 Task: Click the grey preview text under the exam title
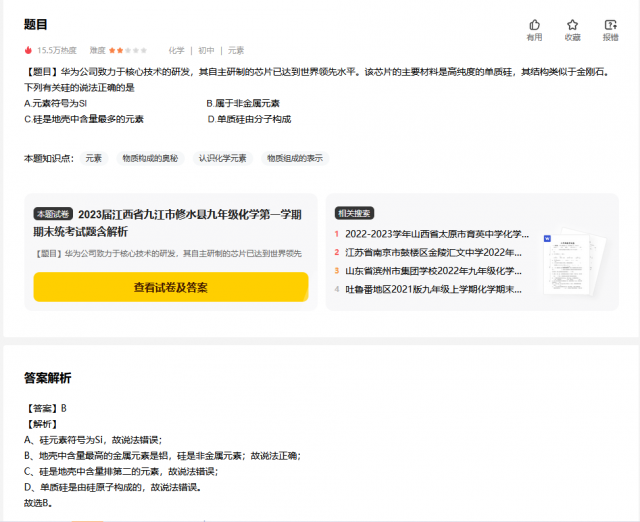pos(168,254)
